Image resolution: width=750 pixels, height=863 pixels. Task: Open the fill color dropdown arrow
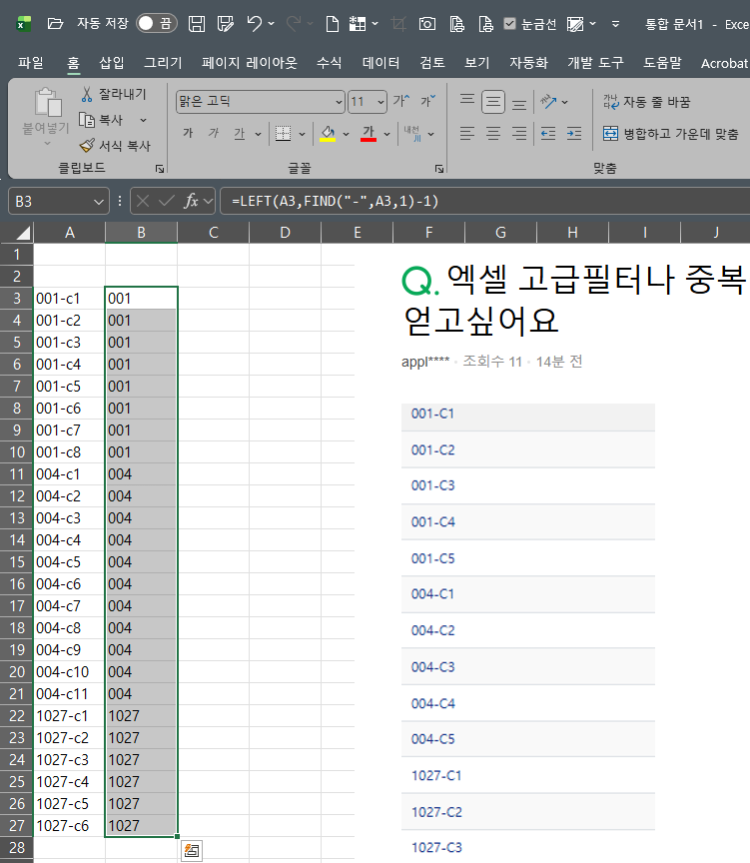pyautogui.click(x=346, y=134)
